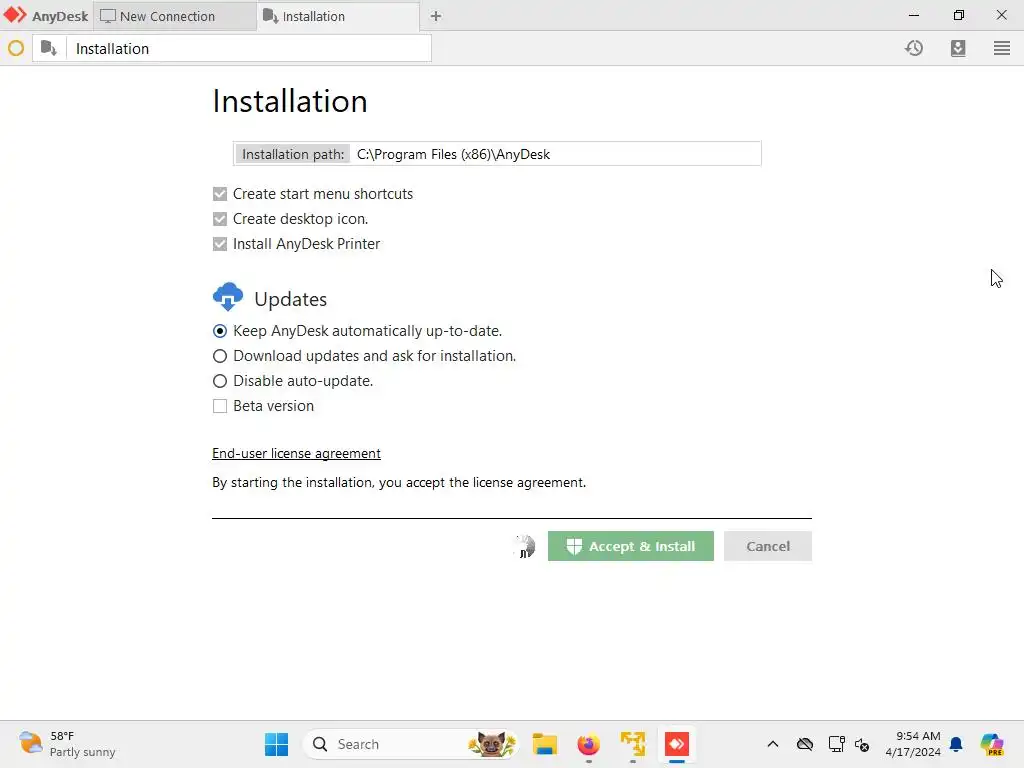Enable the Beta version checkbox
Viewport: 1024px width, 768px height.
pyautogui.click(x=220, y=406)
